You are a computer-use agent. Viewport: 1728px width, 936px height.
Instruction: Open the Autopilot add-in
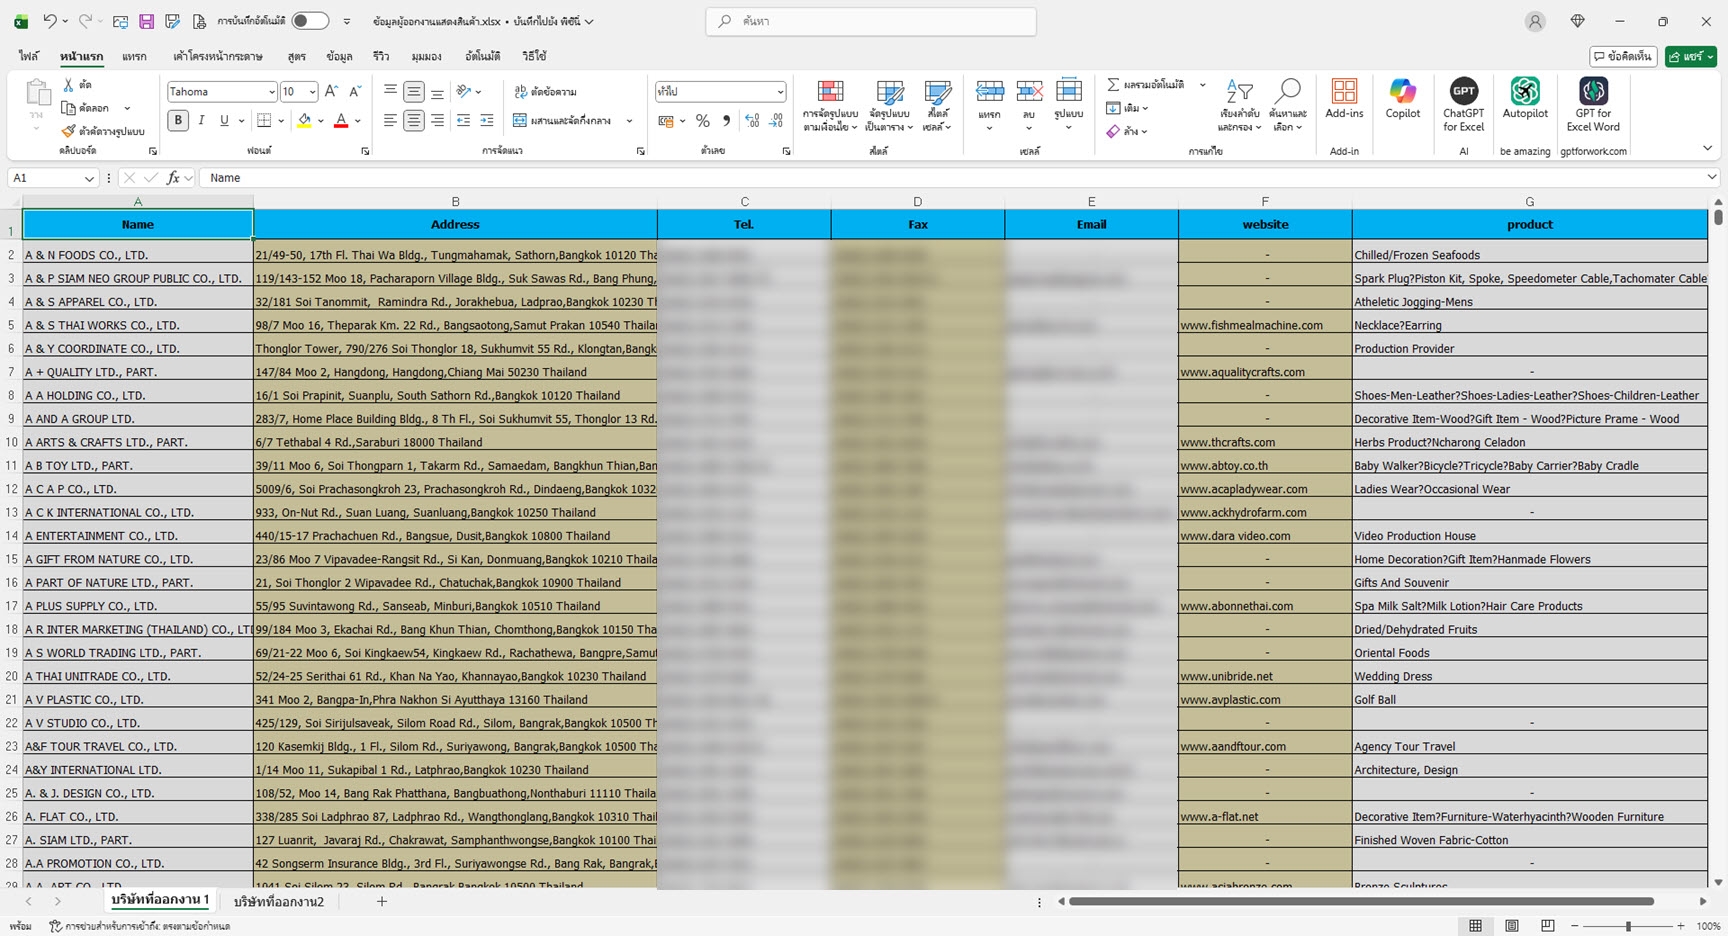[x=1524, y=100]
